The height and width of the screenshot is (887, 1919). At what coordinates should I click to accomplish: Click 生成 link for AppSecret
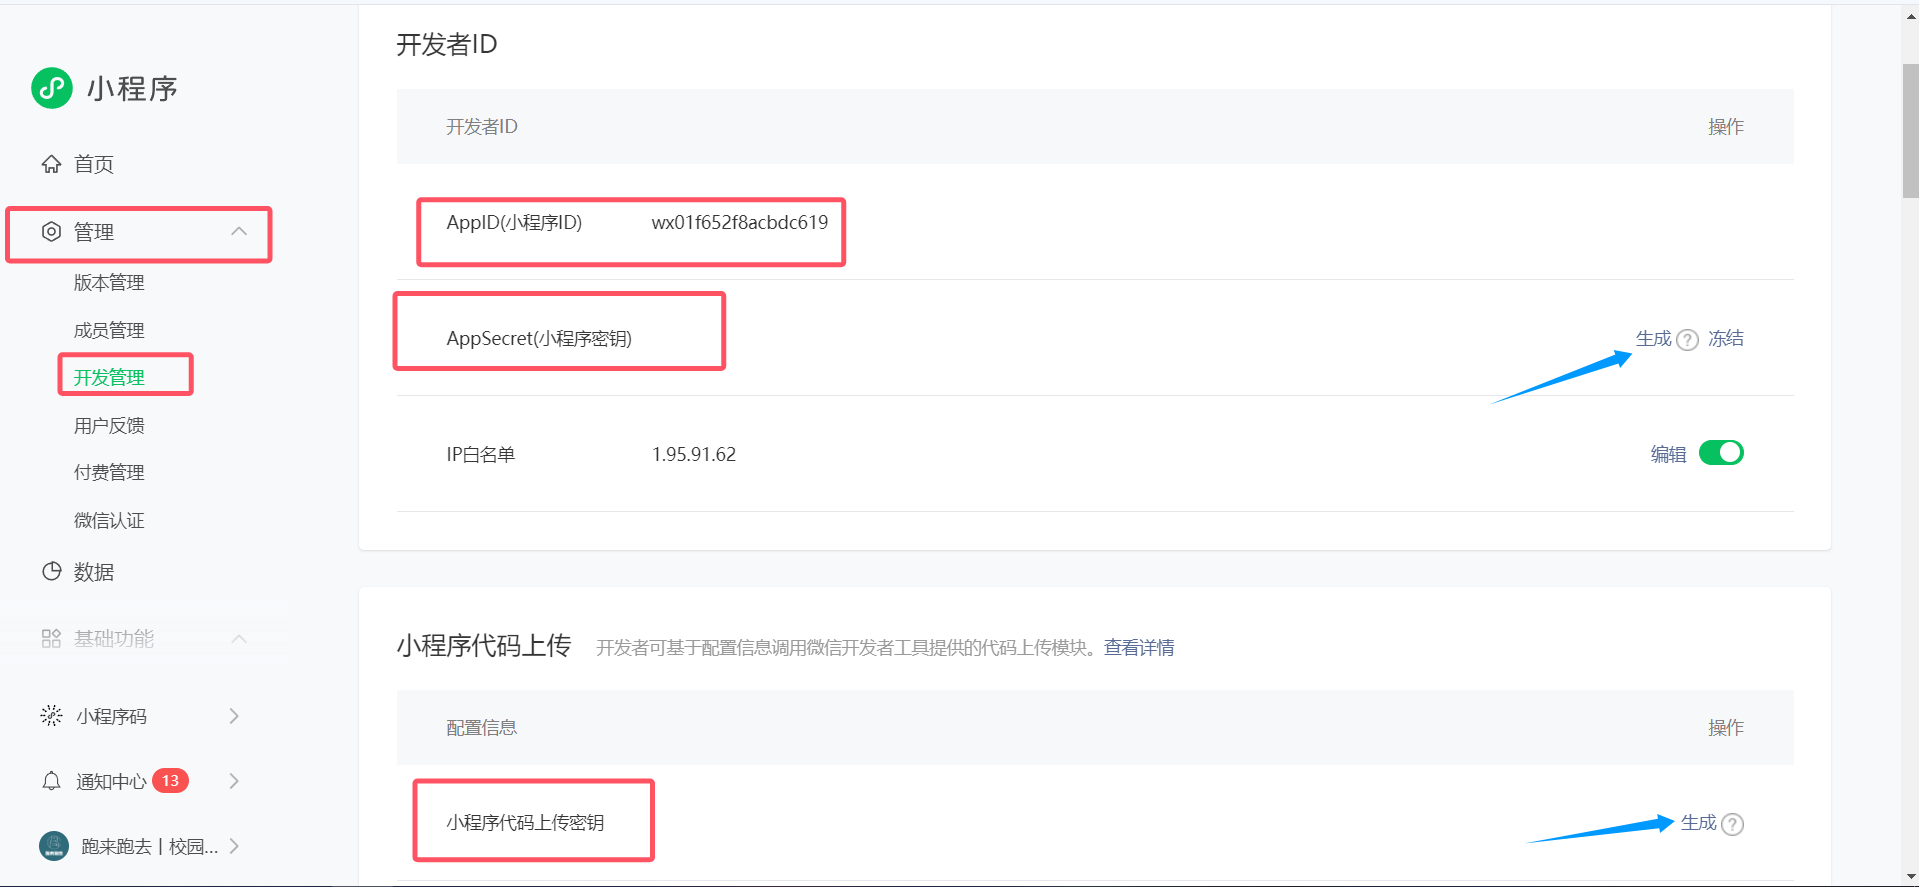tap(1653, 339)
